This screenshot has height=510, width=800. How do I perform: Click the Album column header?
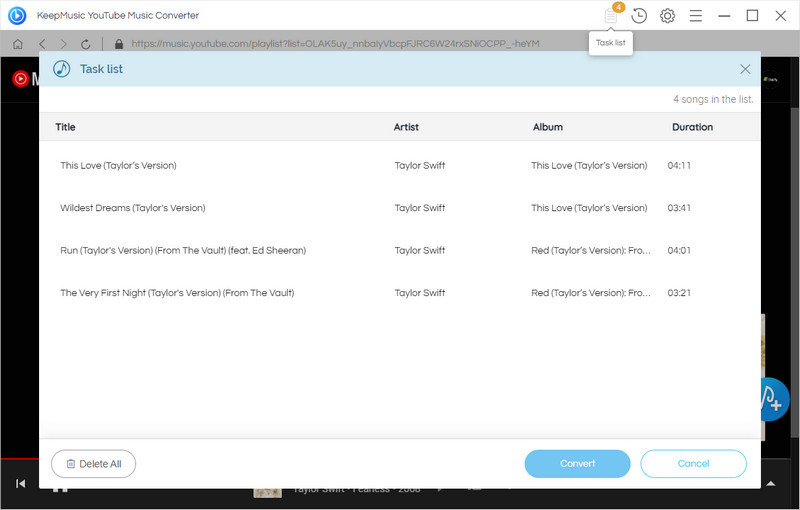click(548, 127)
